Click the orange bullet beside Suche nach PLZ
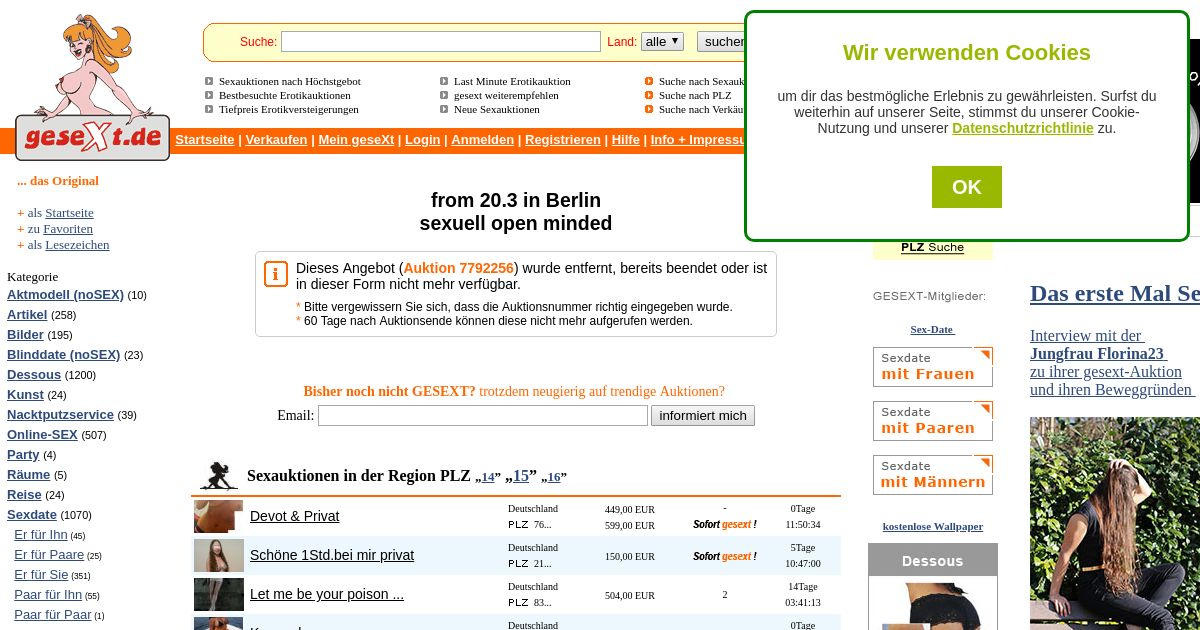 click(x=649, y=95)
